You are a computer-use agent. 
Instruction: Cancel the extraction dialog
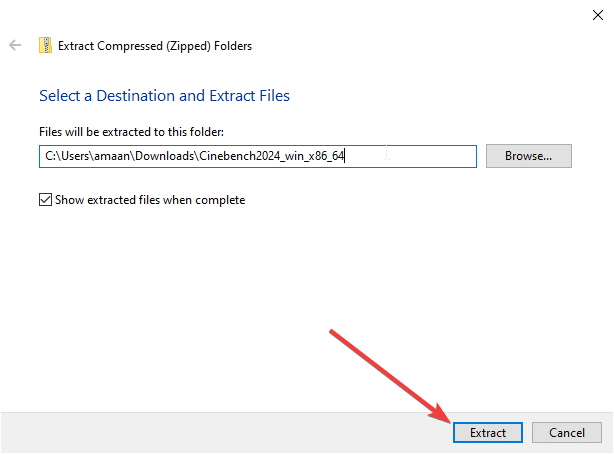[567, 432]
